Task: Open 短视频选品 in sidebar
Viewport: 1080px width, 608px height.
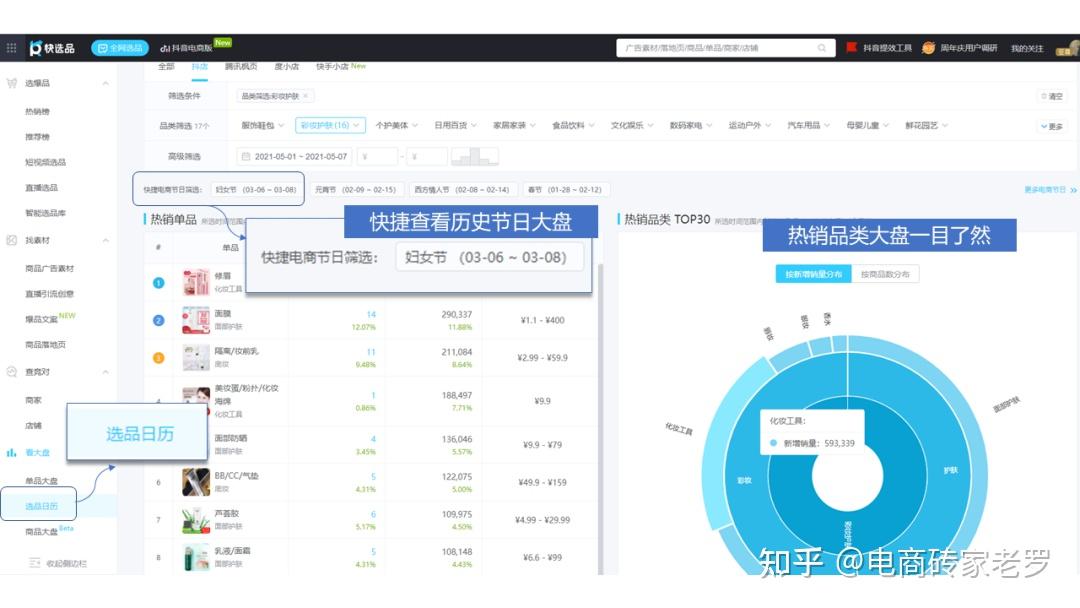Action: pos(45,162)
